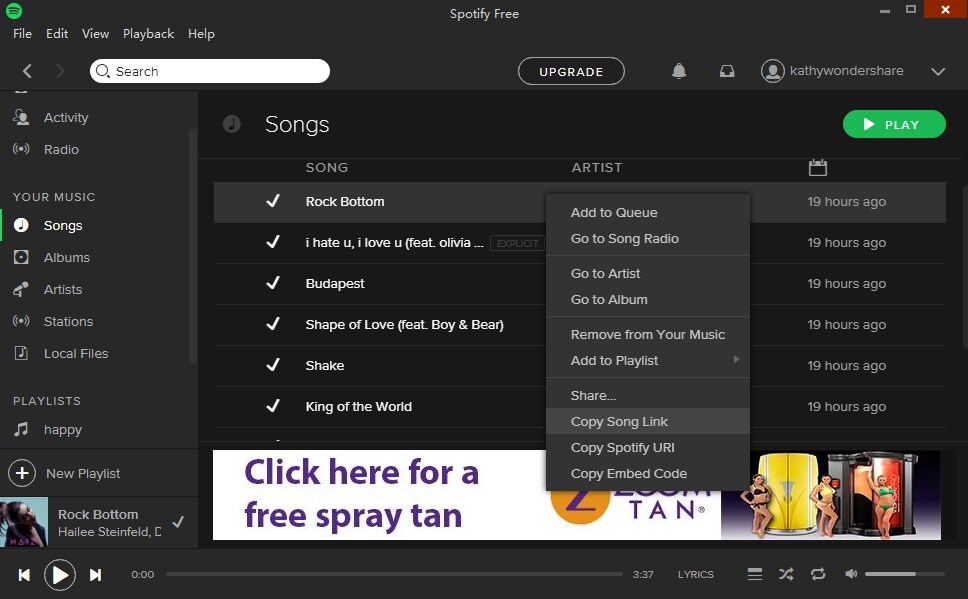Viewport: 968px width, 599px height.
Task: Open the View menu
Action: click(x=95, y=33)
